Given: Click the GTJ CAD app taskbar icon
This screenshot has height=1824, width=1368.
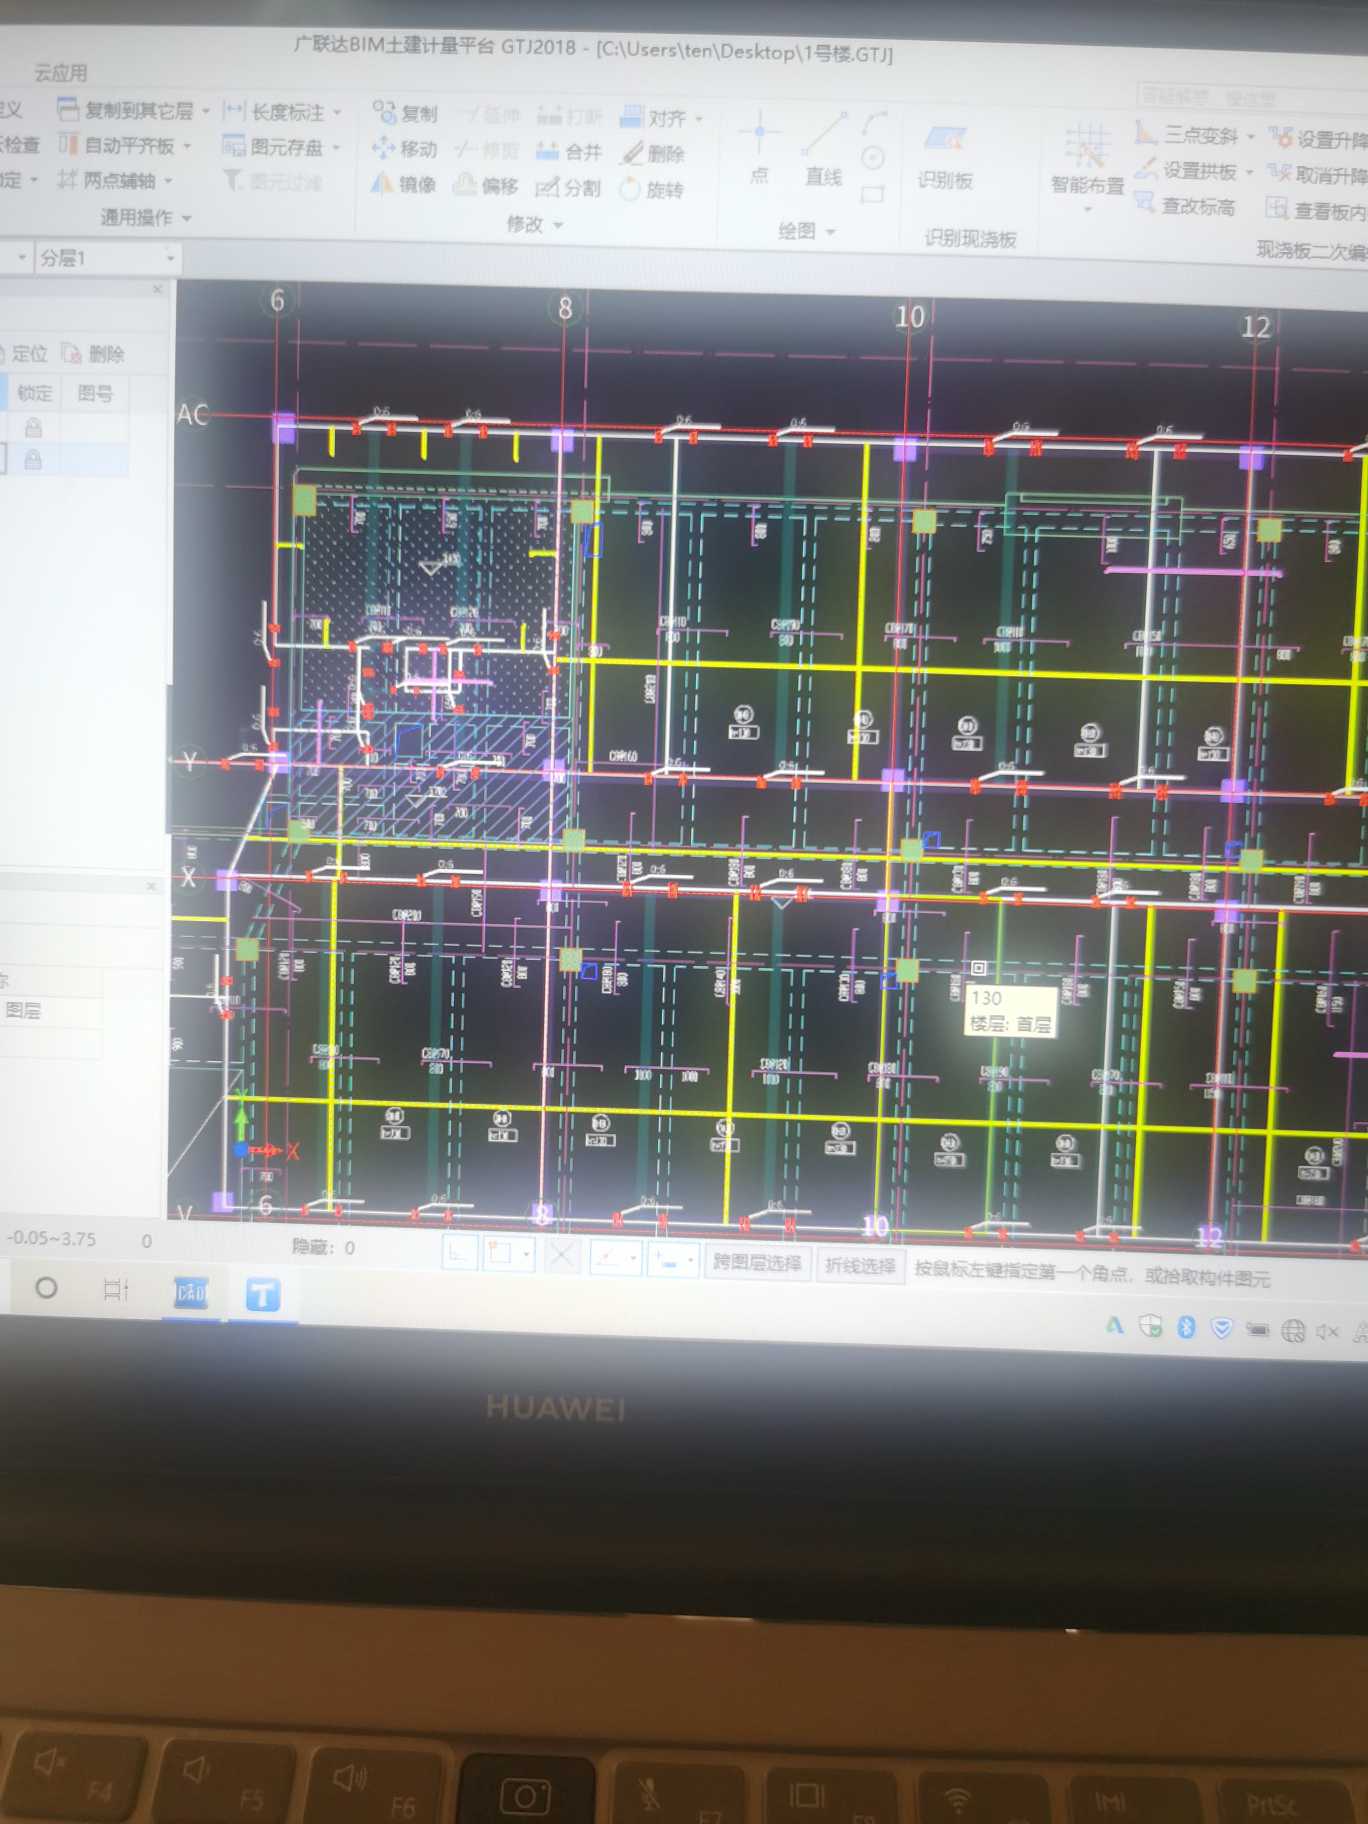Looking at the screenshot, I should (190, 1293).
